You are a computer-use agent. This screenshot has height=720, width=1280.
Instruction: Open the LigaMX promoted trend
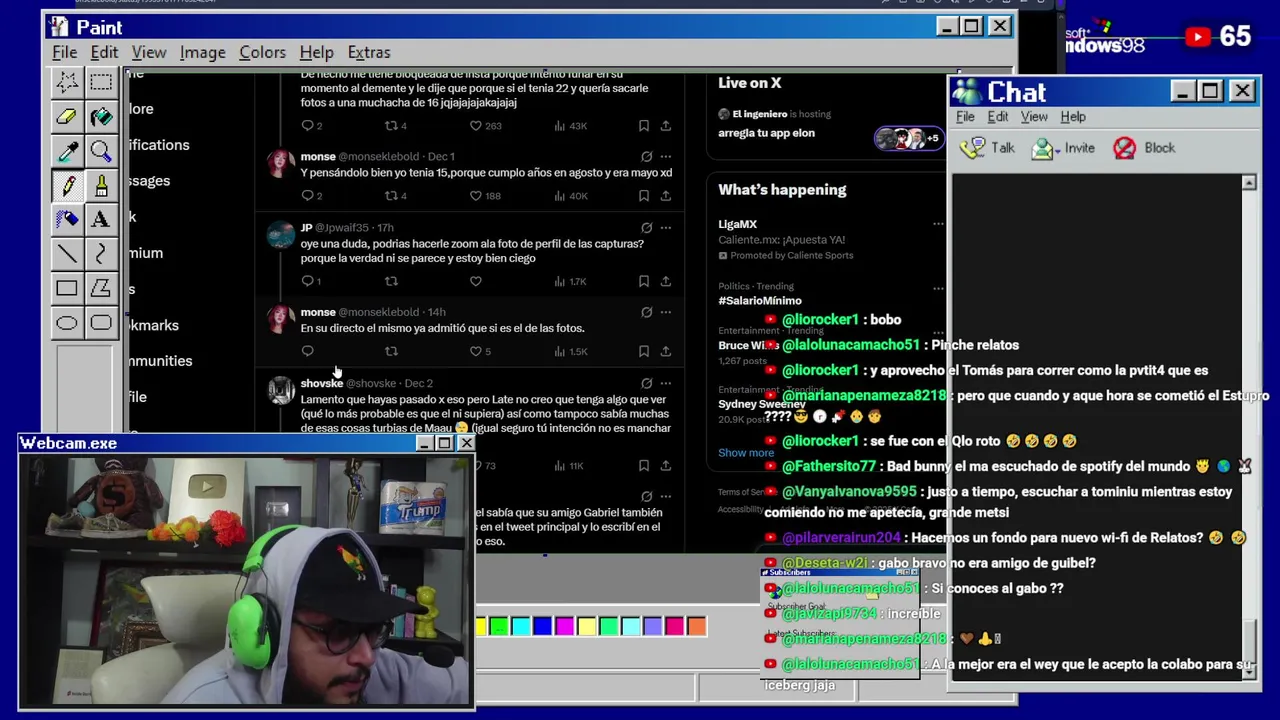tap(736, 224)
